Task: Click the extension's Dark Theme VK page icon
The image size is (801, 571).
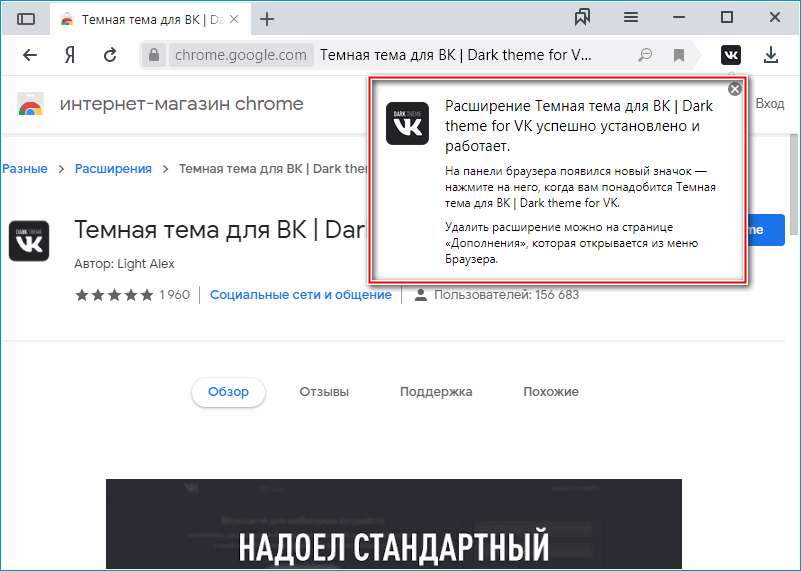Action: point(29,241)
